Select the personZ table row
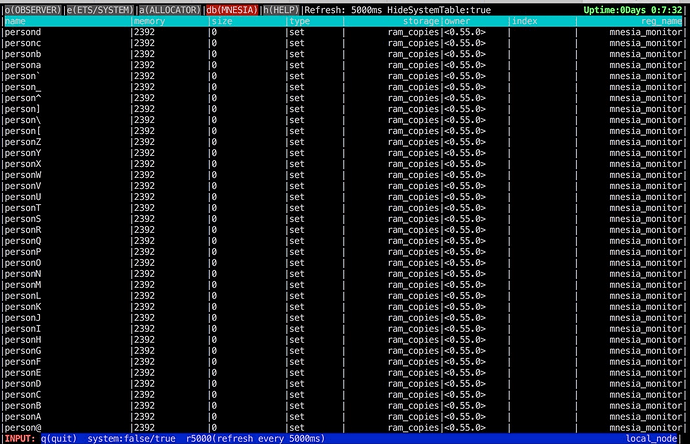This screenshot has width=690, height=444. point(343,142)
